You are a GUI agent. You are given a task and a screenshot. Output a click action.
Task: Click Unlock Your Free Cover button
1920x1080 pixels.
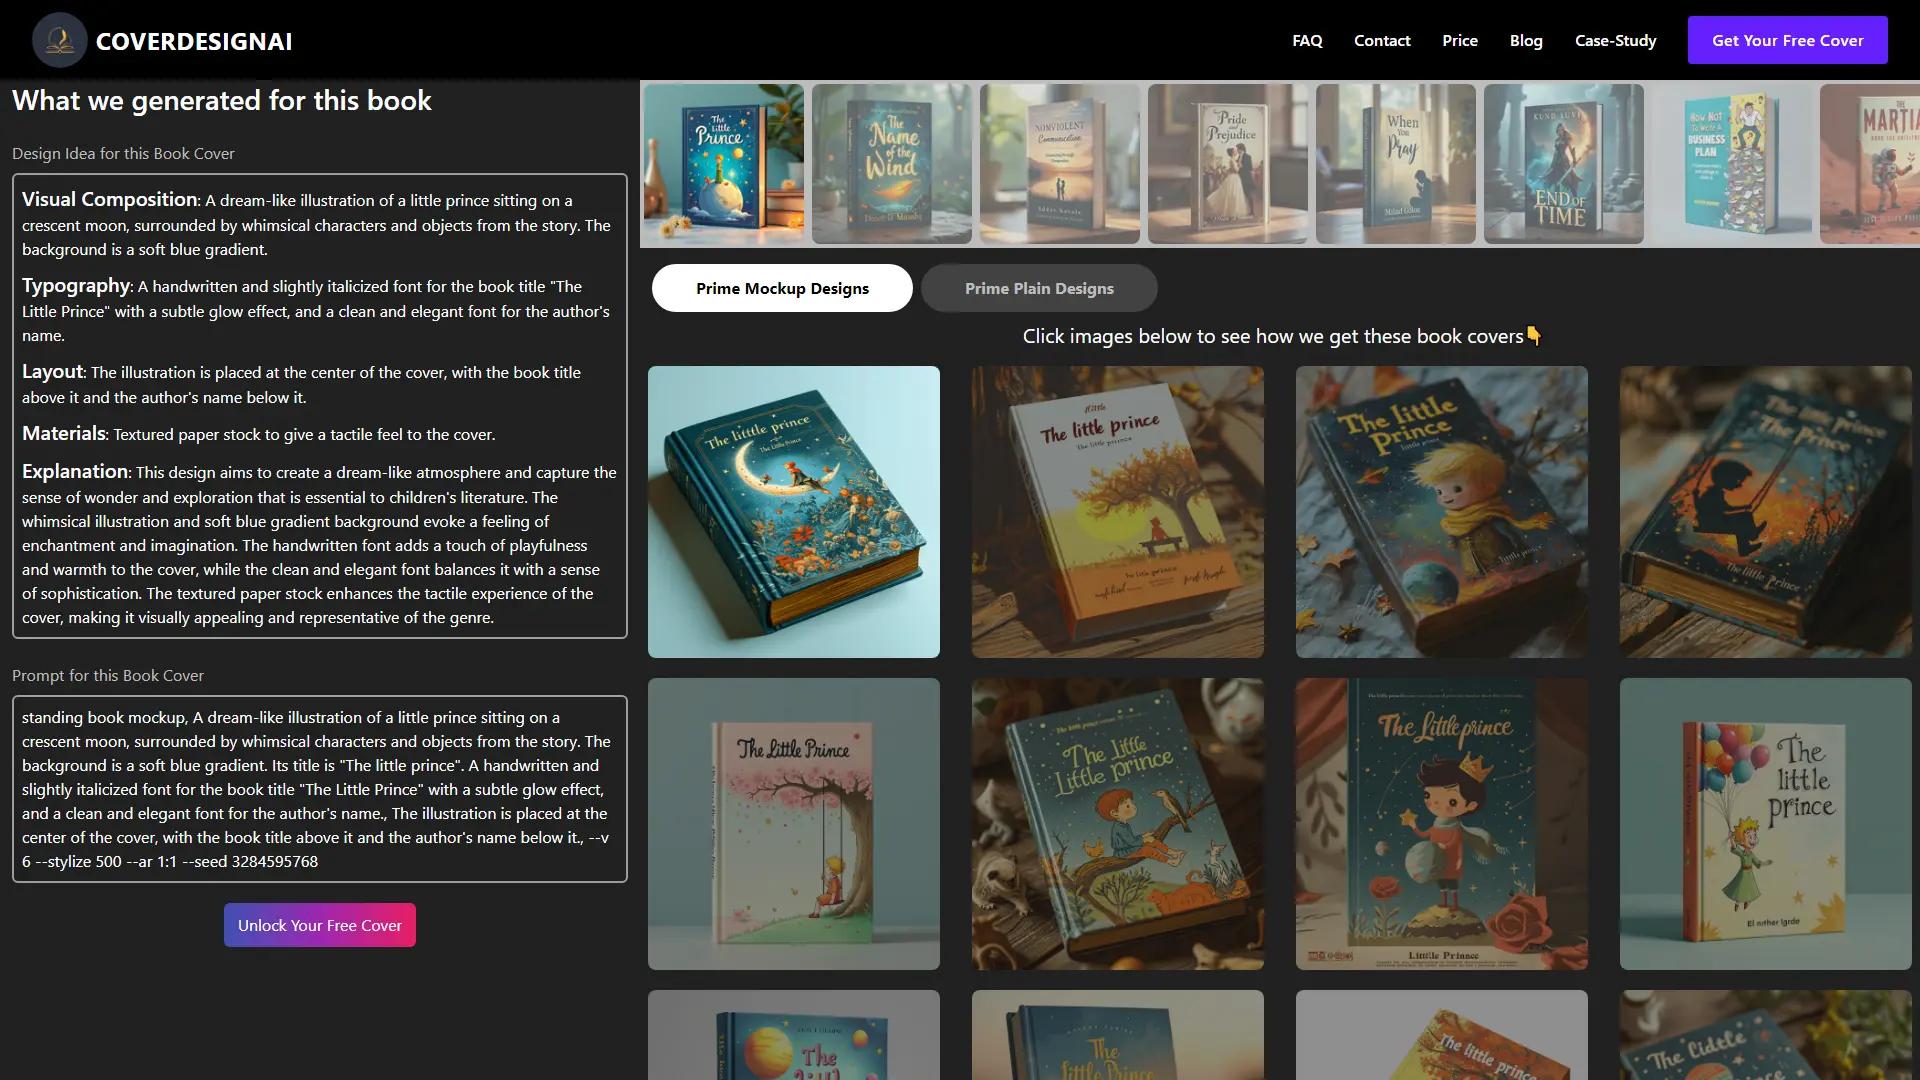pyautogui.click(x=319, y=924)
